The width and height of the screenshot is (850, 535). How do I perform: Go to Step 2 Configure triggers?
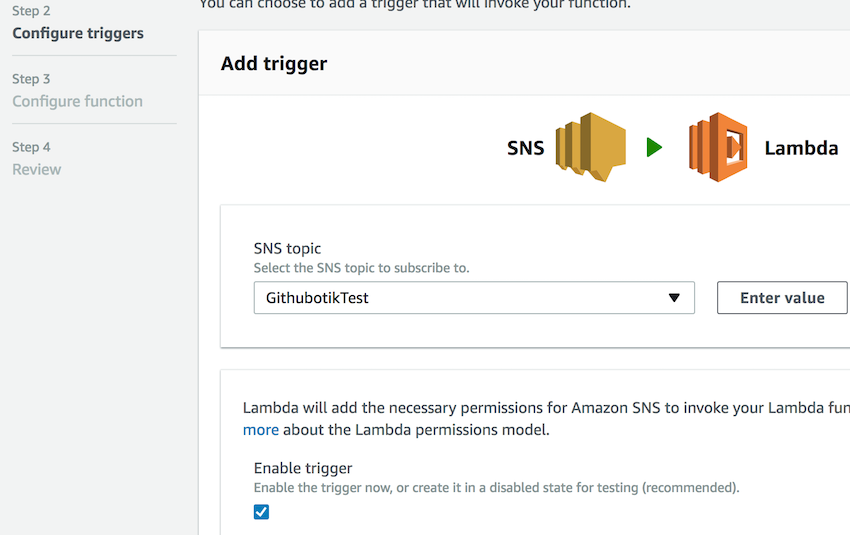tap(78, 33)
